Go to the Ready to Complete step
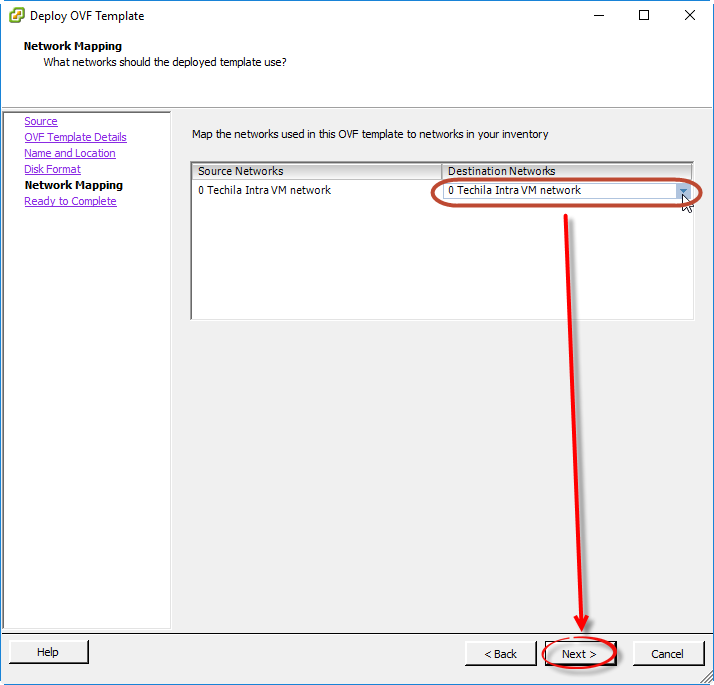714x685 pixels. pyautogui.click(x=70, y=201)
